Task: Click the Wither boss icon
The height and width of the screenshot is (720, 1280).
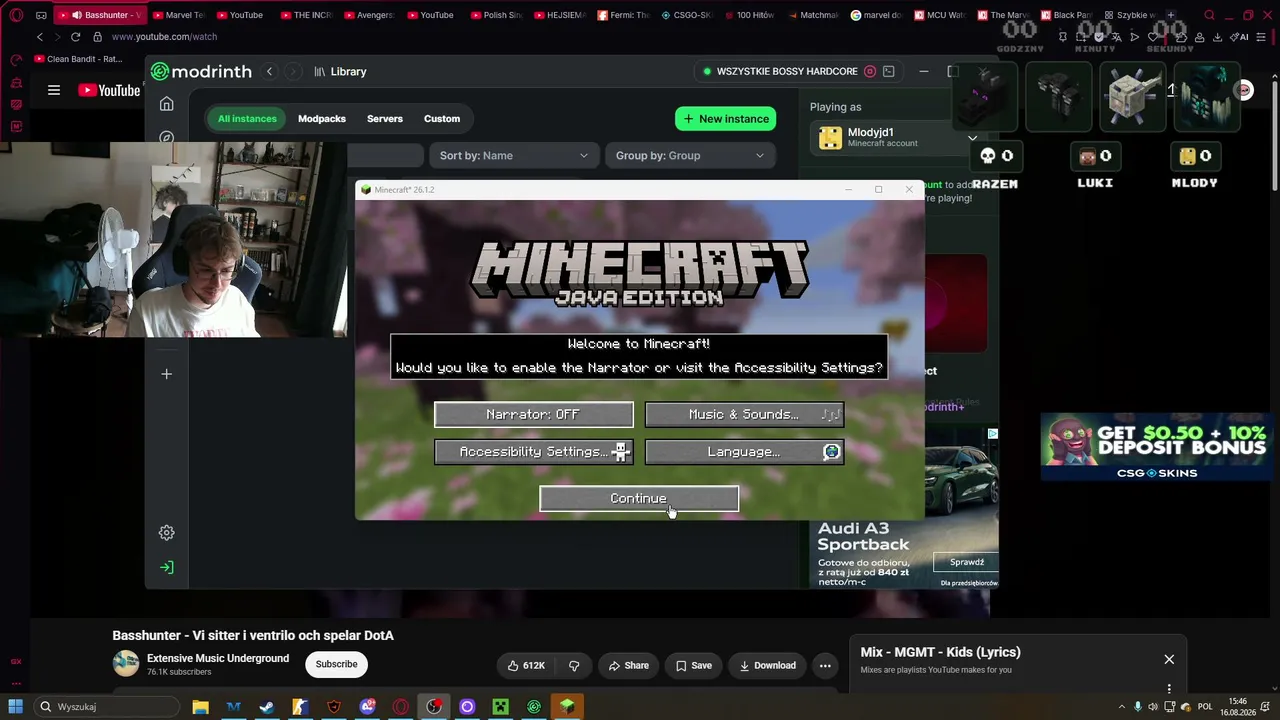Action: 1060,98
